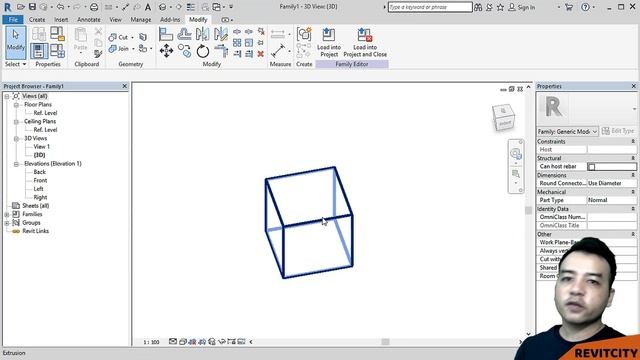Toggle the Can host rebar checkbox
Screen dimensions: 640x360
pyautogui.click(x=591, y=167)
